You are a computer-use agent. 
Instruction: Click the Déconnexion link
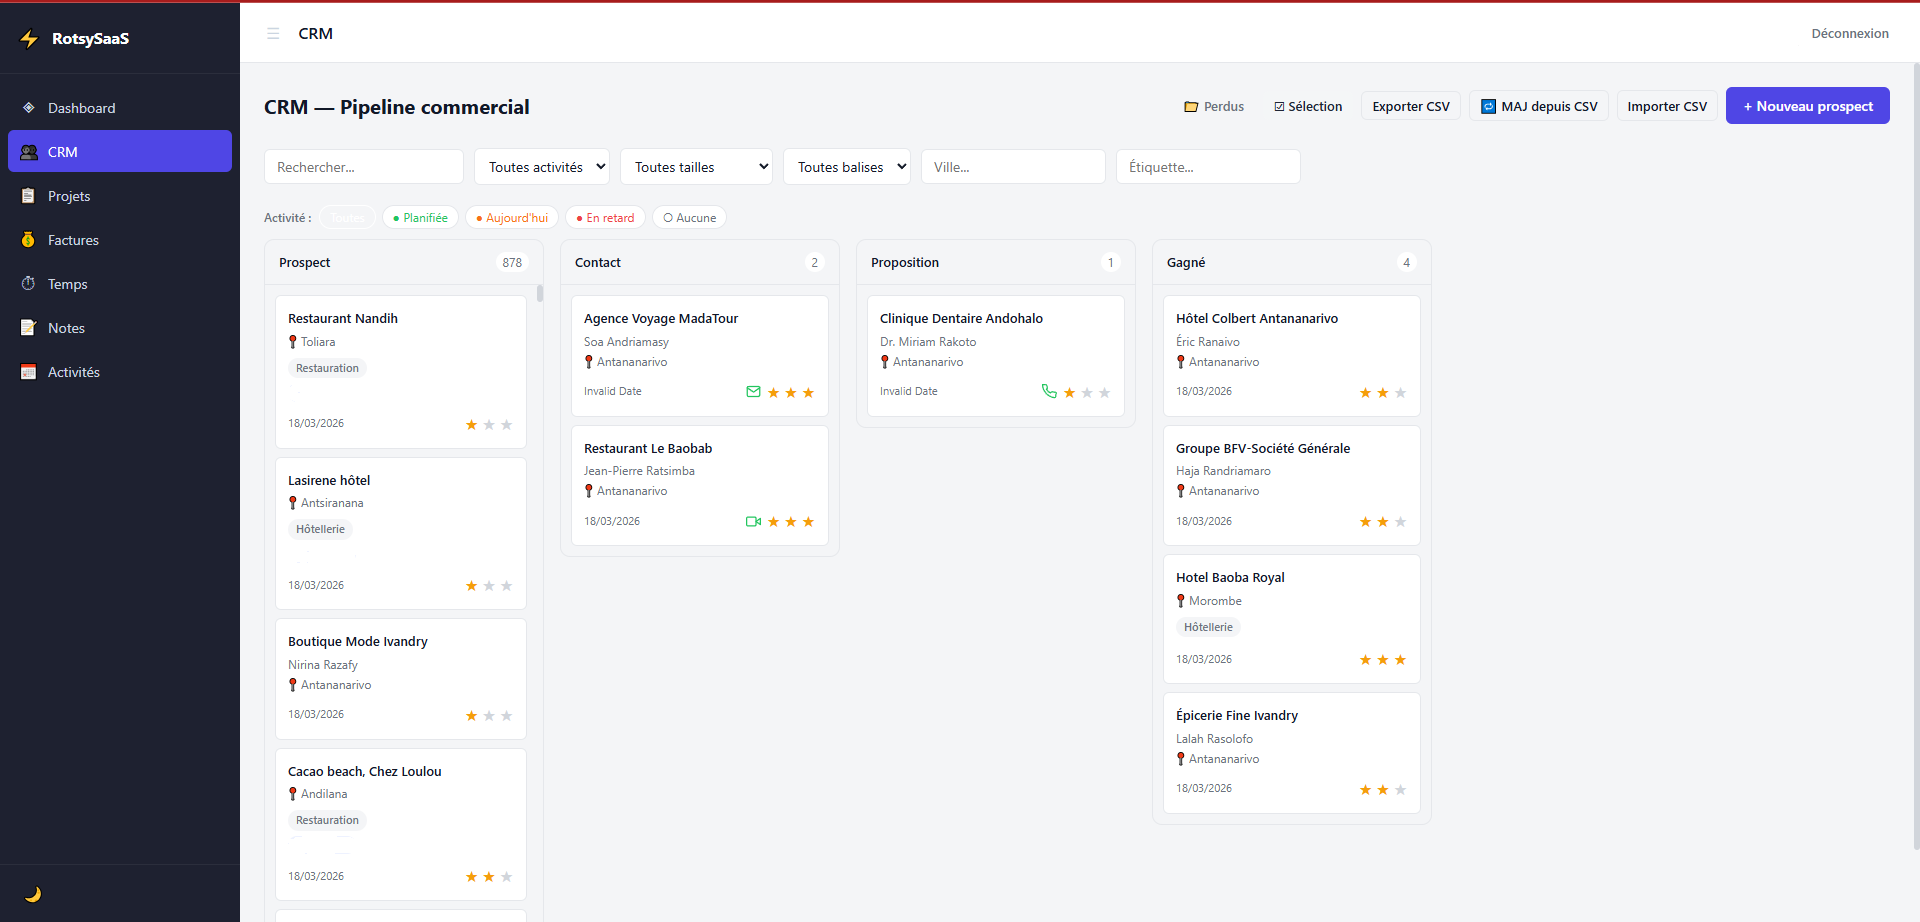click(1849, 34)
